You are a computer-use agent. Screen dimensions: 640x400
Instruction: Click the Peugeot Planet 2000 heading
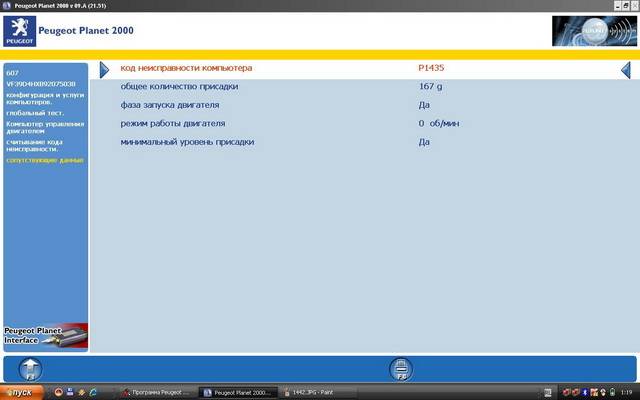[86, 31]
